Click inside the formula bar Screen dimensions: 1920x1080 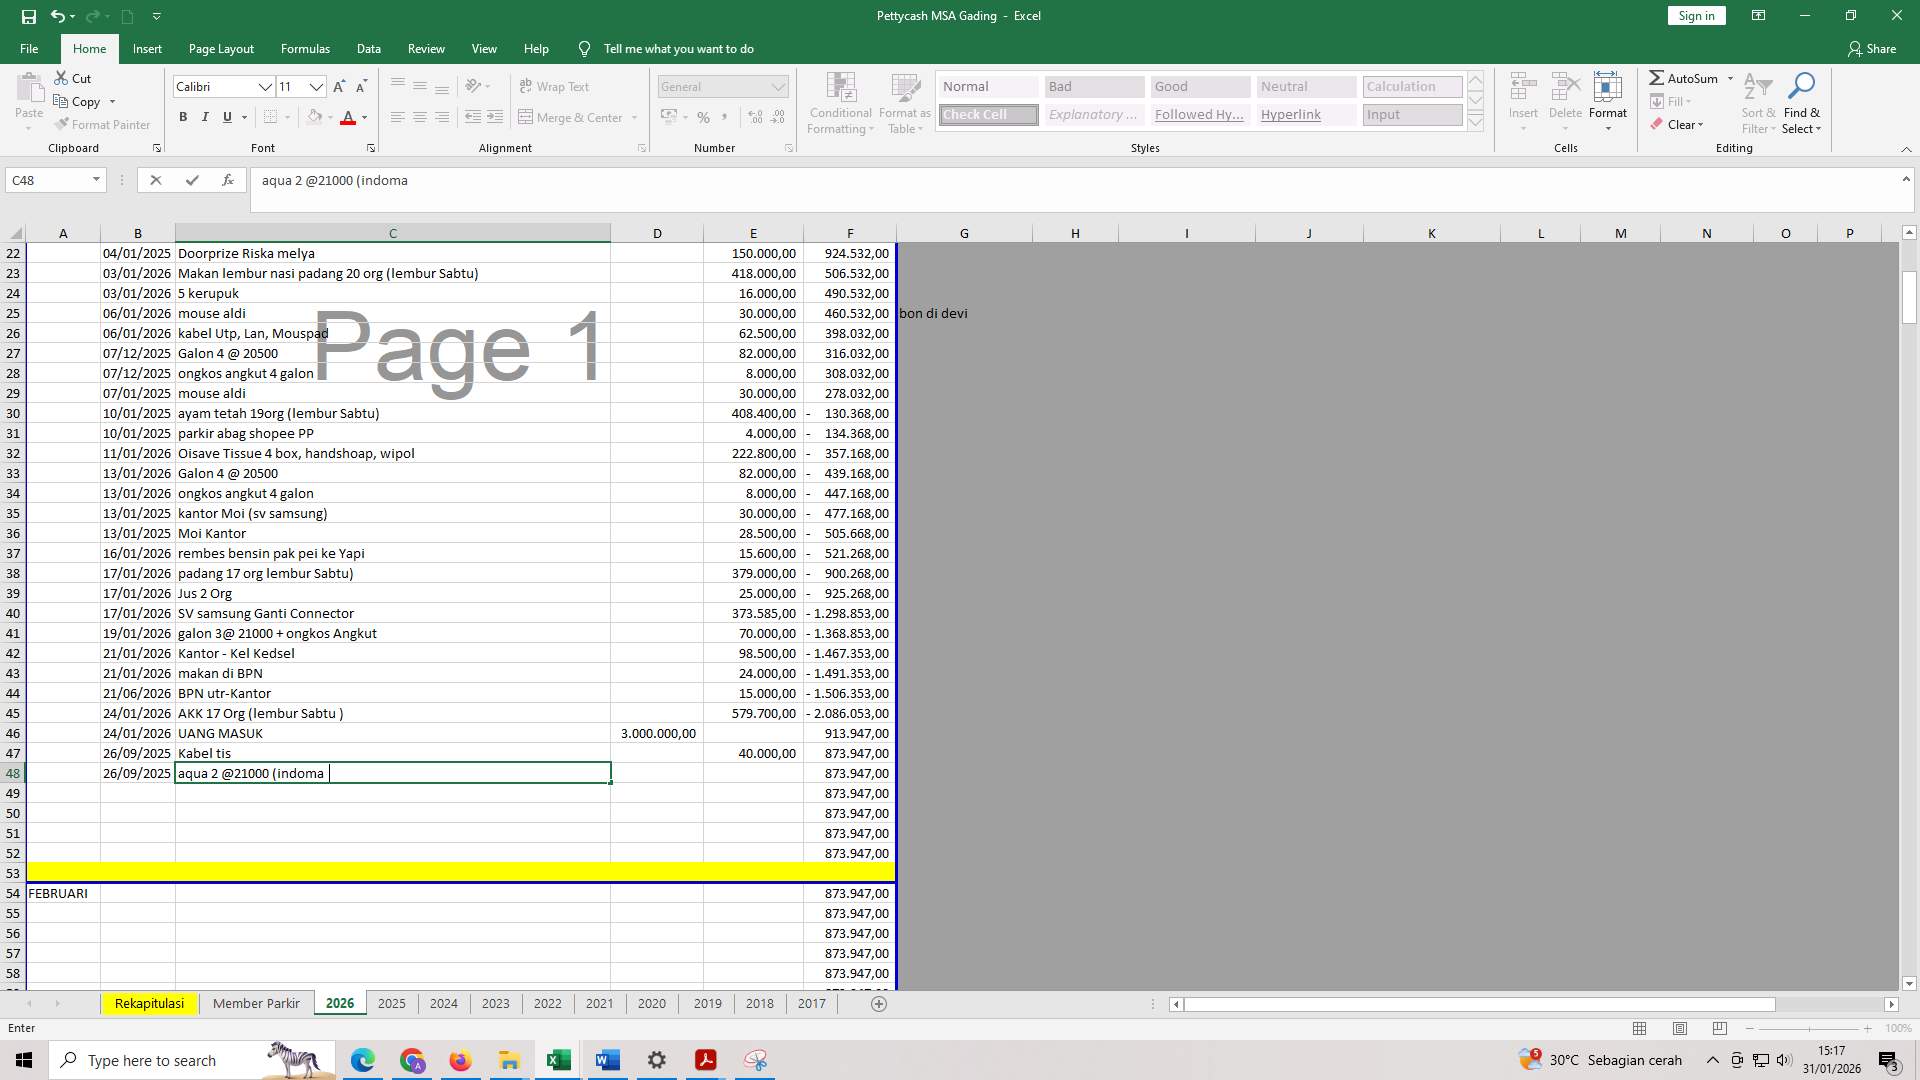[700, 180]
